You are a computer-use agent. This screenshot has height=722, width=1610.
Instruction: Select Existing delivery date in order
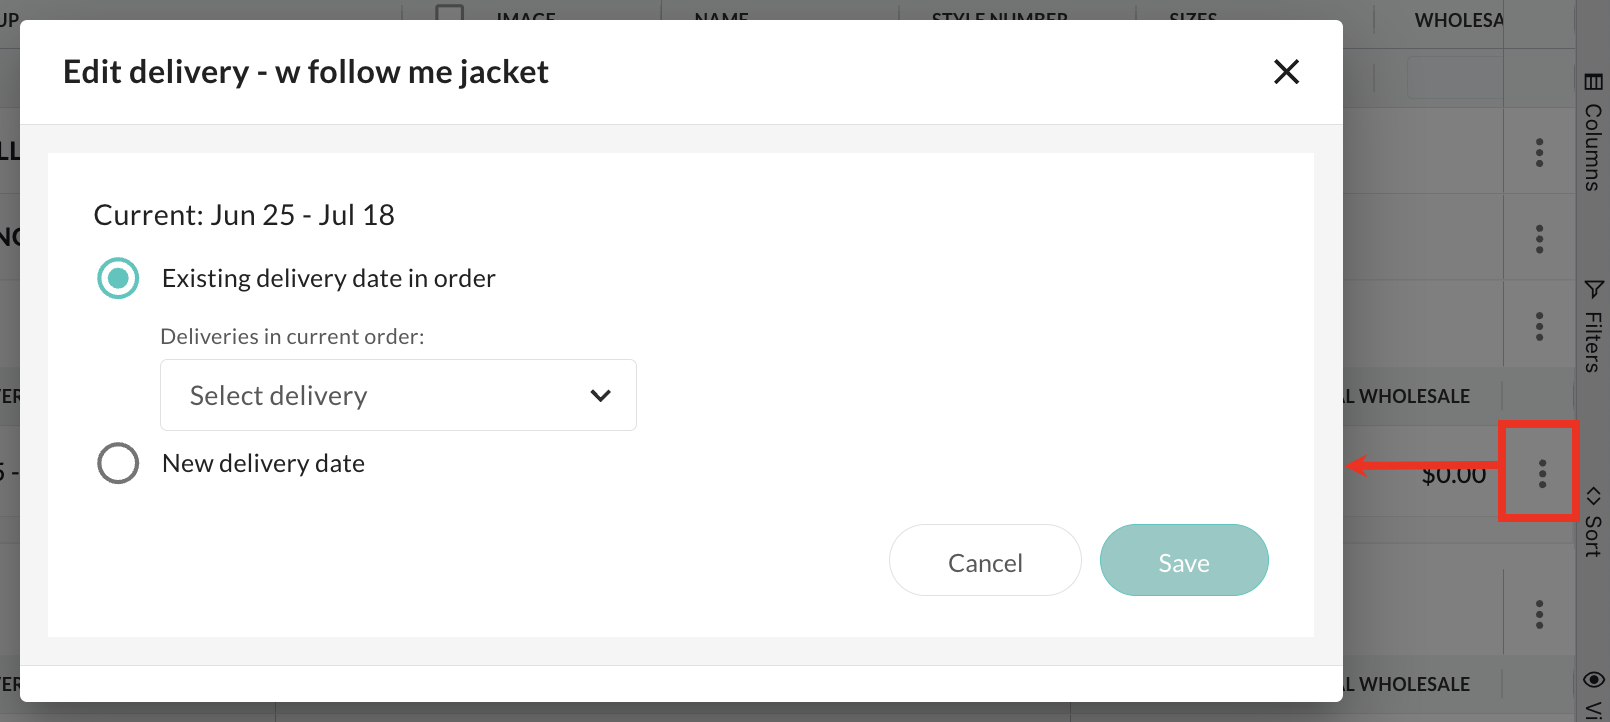118,278
